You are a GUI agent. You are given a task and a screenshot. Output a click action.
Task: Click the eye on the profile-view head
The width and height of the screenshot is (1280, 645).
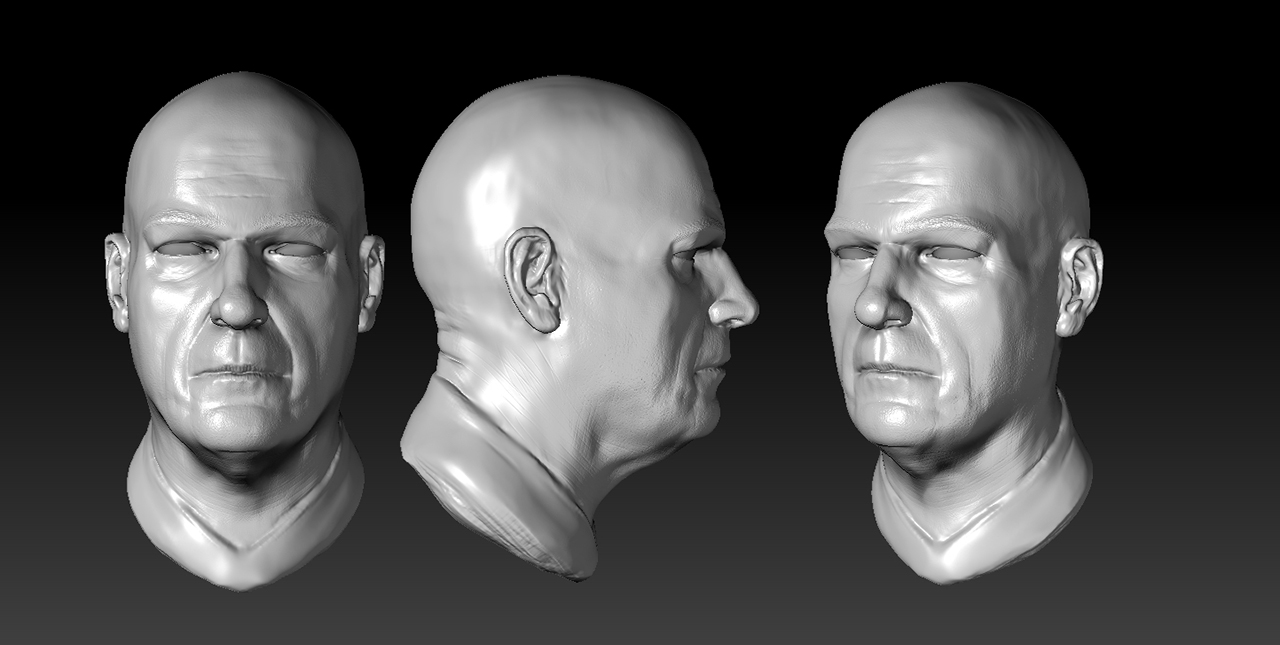[690, 257]
